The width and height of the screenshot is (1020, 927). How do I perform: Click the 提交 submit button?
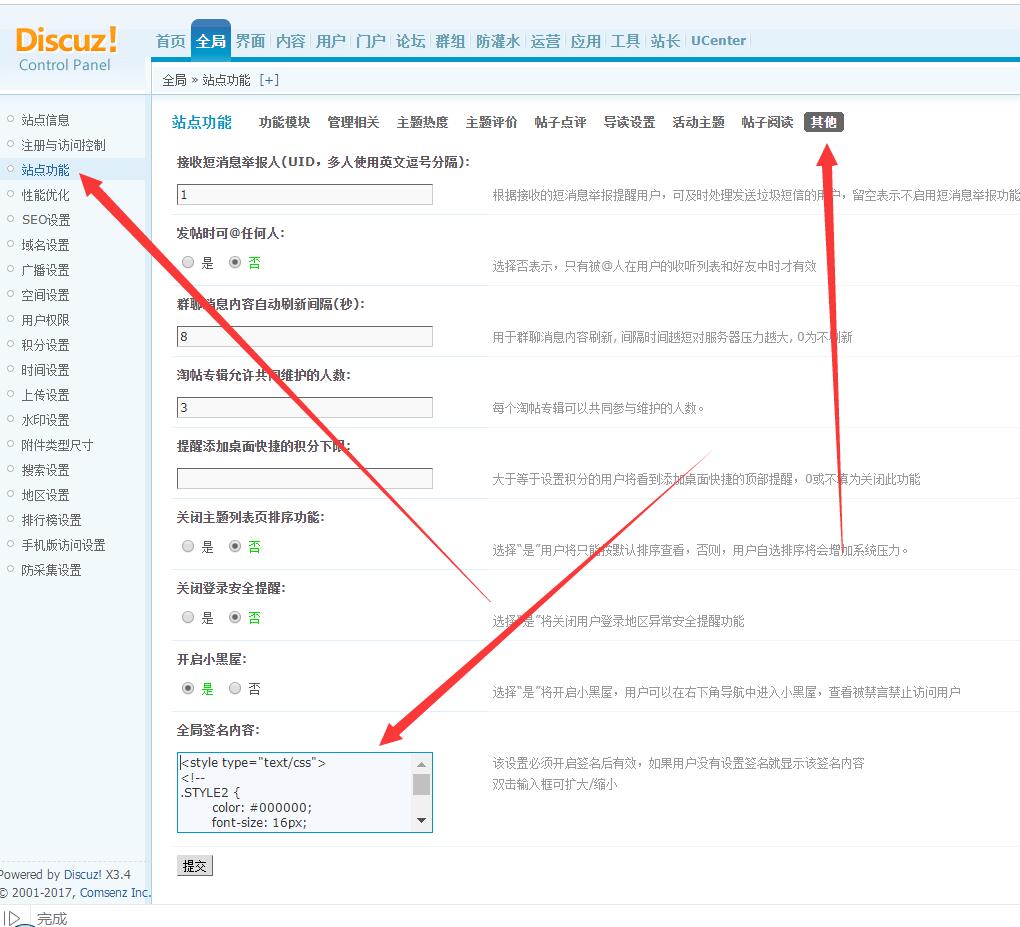(195, 866)
